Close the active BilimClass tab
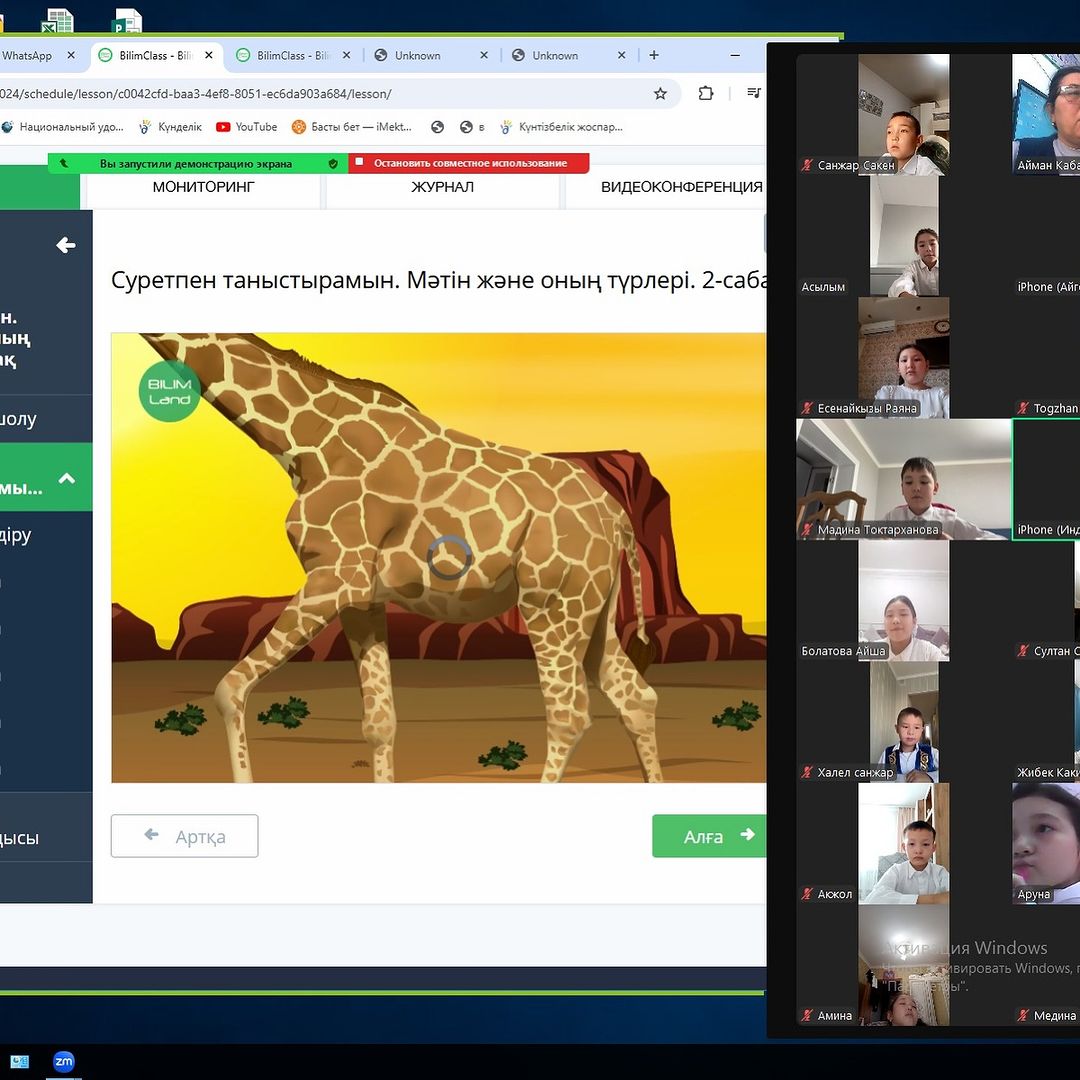 coord(209,56)
